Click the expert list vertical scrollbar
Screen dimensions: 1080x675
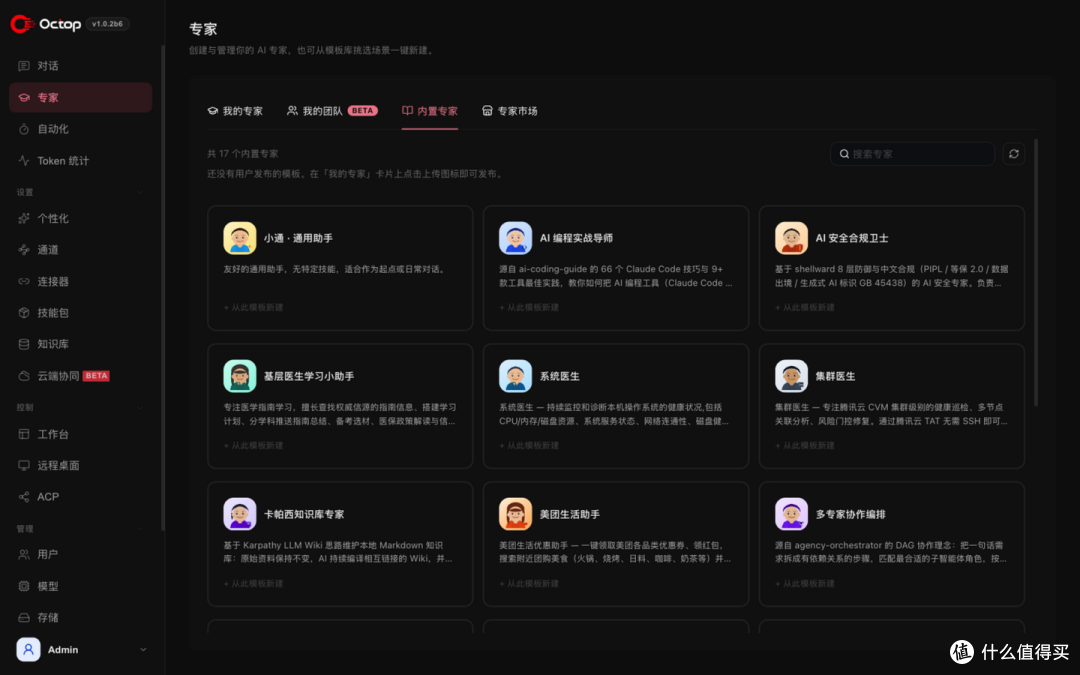[x=1035, y=273]
